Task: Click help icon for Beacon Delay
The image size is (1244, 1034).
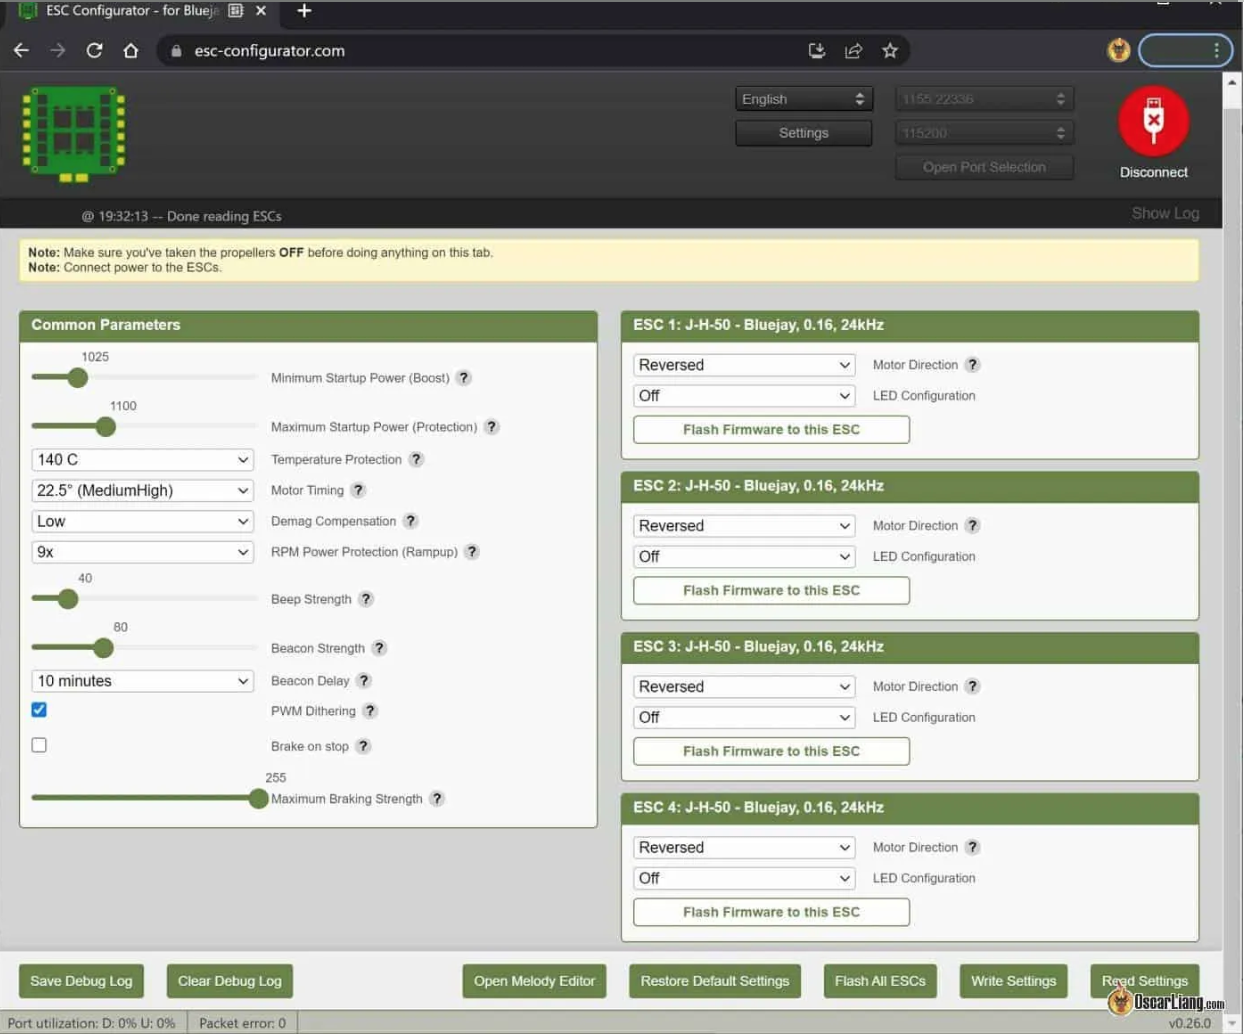Action: pyautogui.click(x=364, y=681)
